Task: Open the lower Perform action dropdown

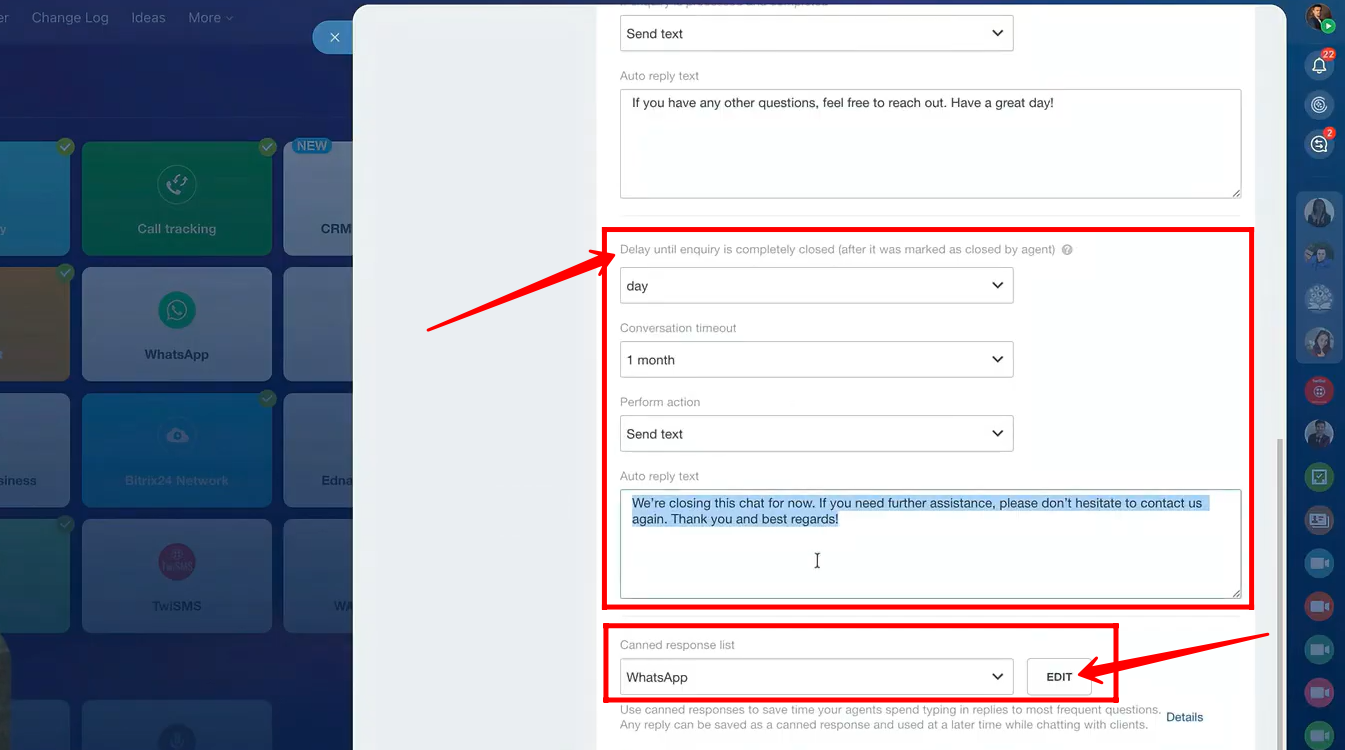Action: (x=816, y=434)
